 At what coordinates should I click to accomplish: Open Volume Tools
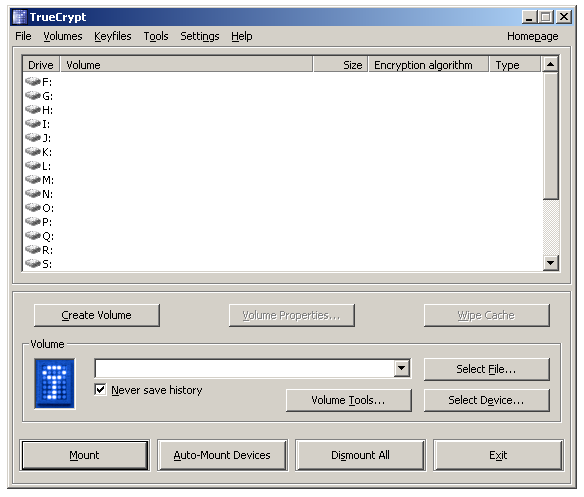click(349, 400)
